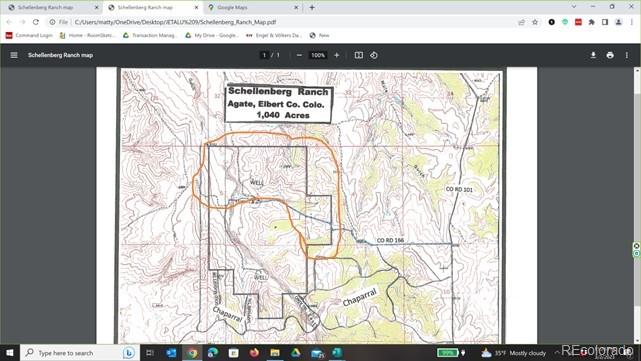The height and width of the screenshot is (361, 641).
Task: Close the Google Maps tab
Action: point(296,7)
